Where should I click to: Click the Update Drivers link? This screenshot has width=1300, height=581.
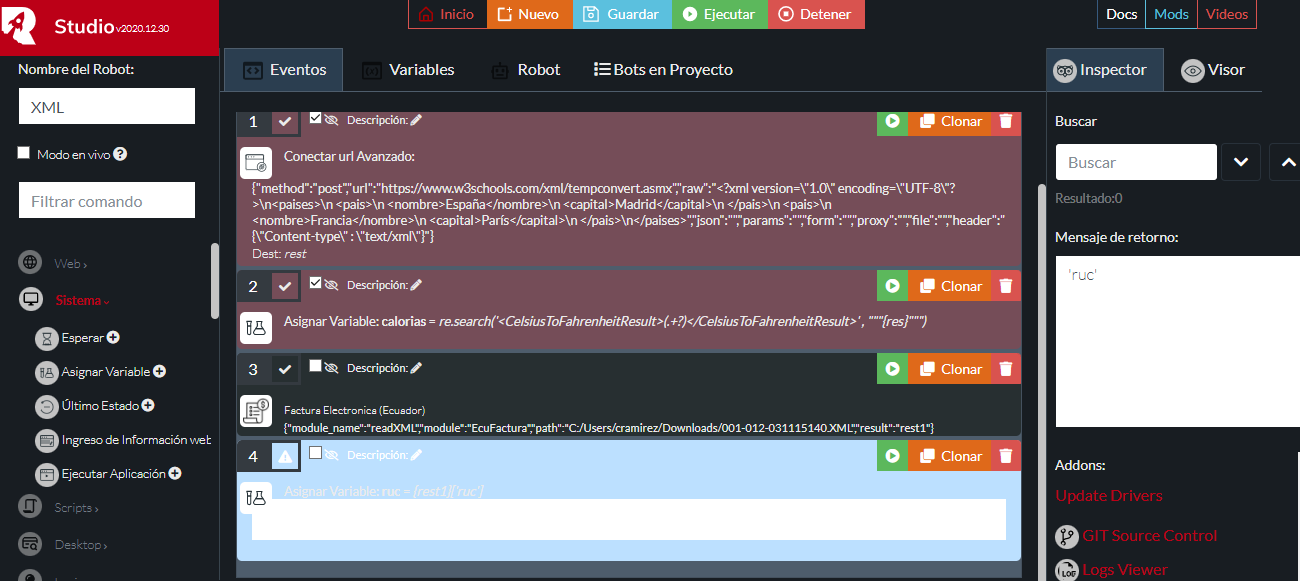pos(1108,496)
